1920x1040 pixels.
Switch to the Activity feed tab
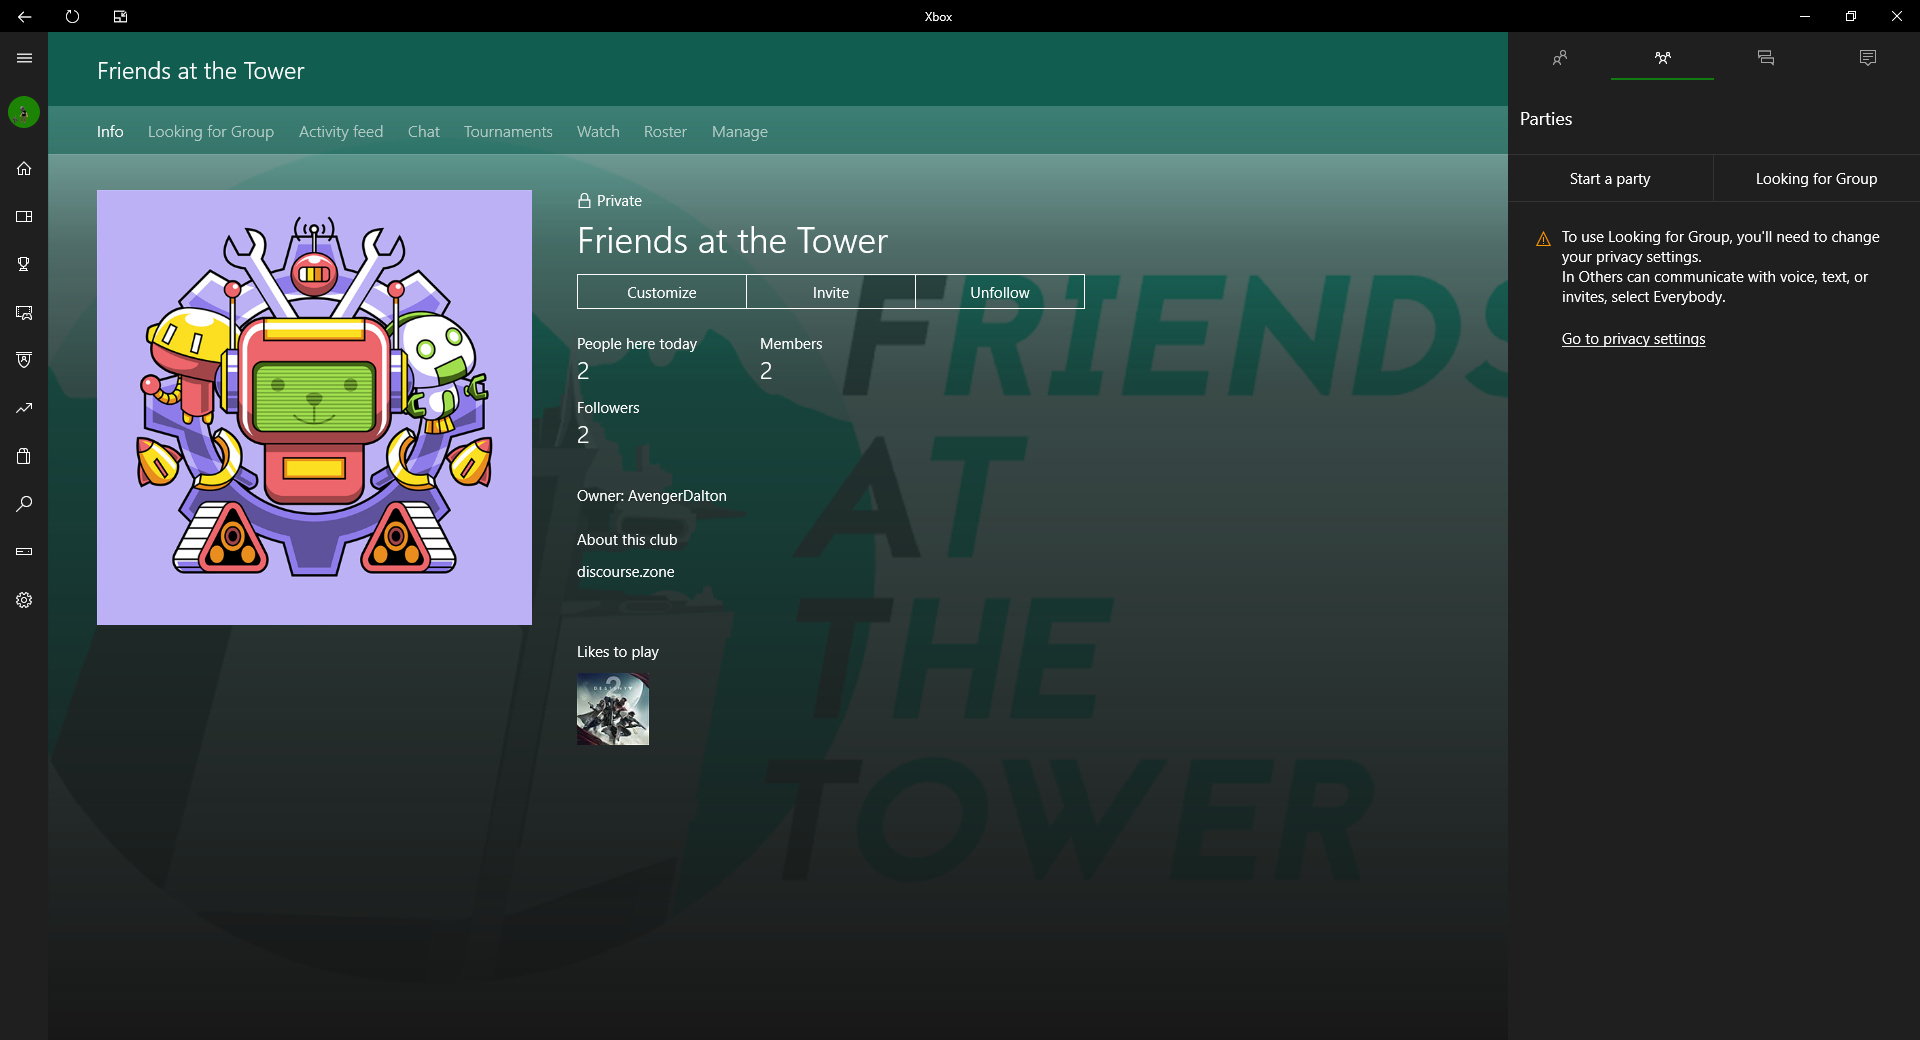(x=340, y=132)
